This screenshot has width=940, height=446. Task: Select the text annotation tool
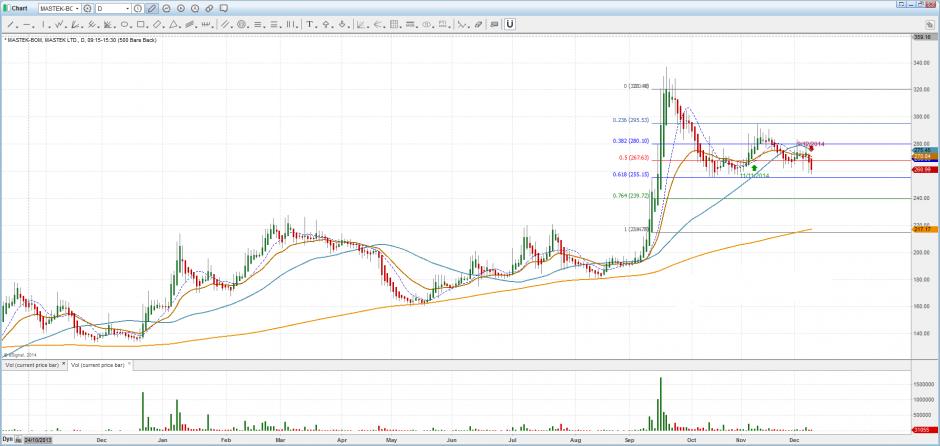[x=309, y=25]
